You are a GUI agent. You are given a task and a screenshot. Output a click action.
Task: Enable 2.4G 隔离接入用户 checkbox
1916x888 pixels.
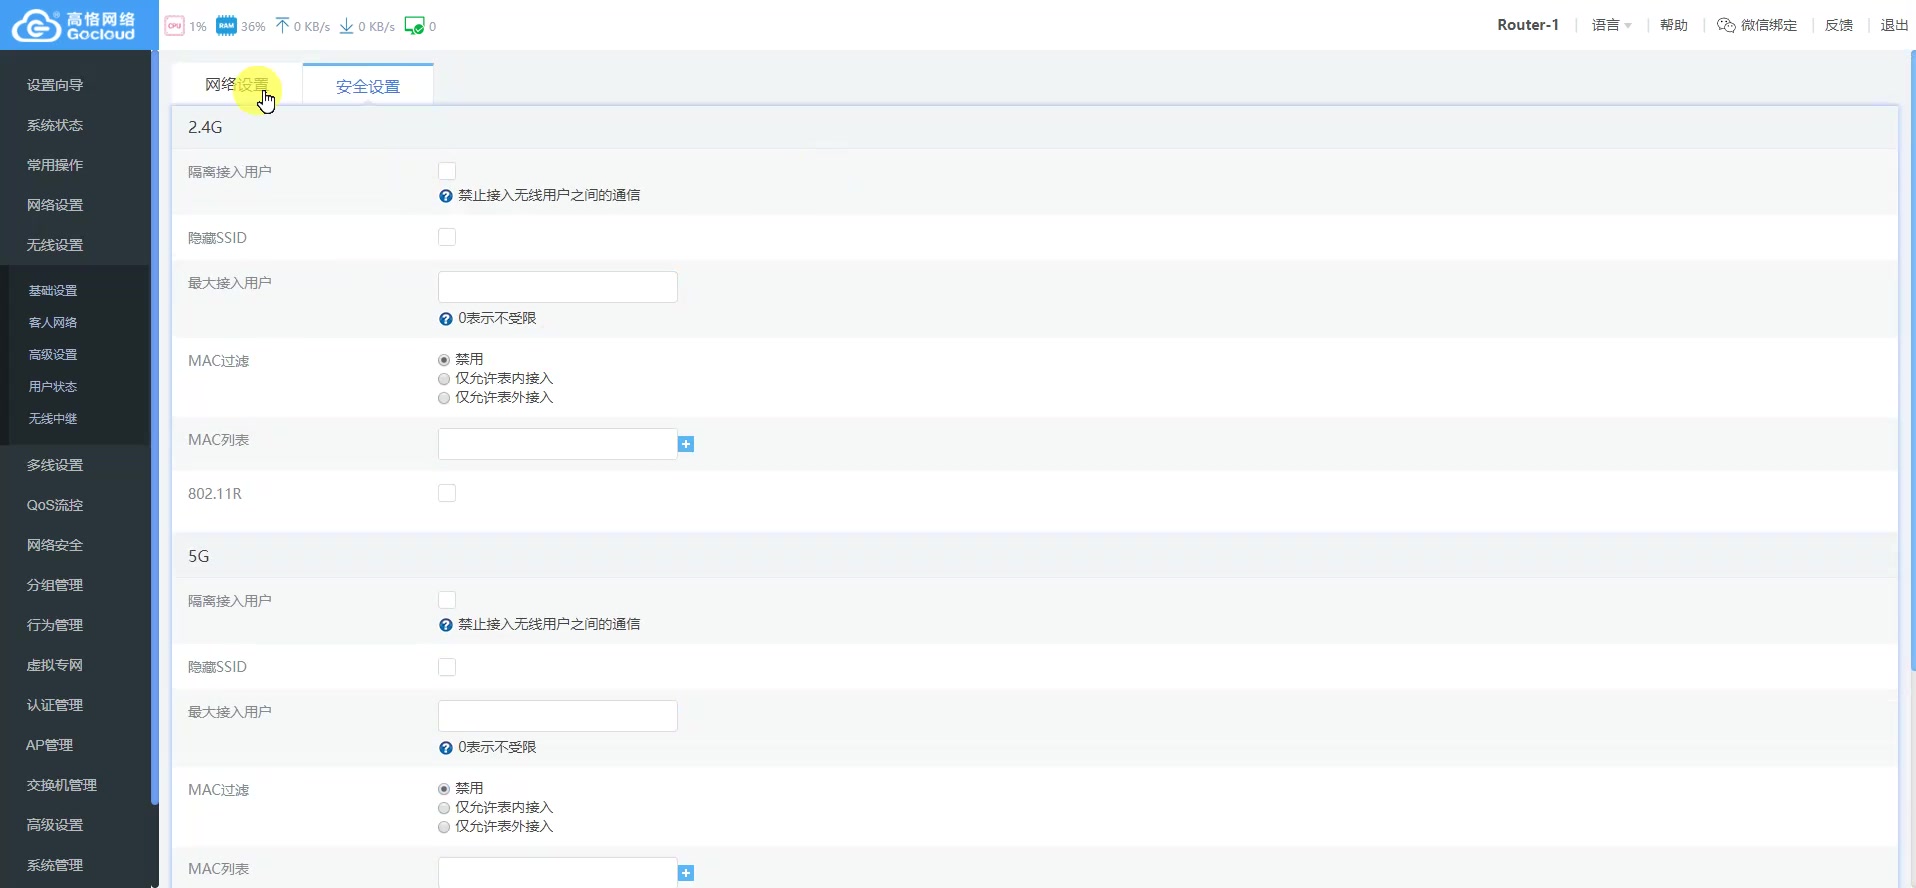pyautogui.click(x=447, y=171)
